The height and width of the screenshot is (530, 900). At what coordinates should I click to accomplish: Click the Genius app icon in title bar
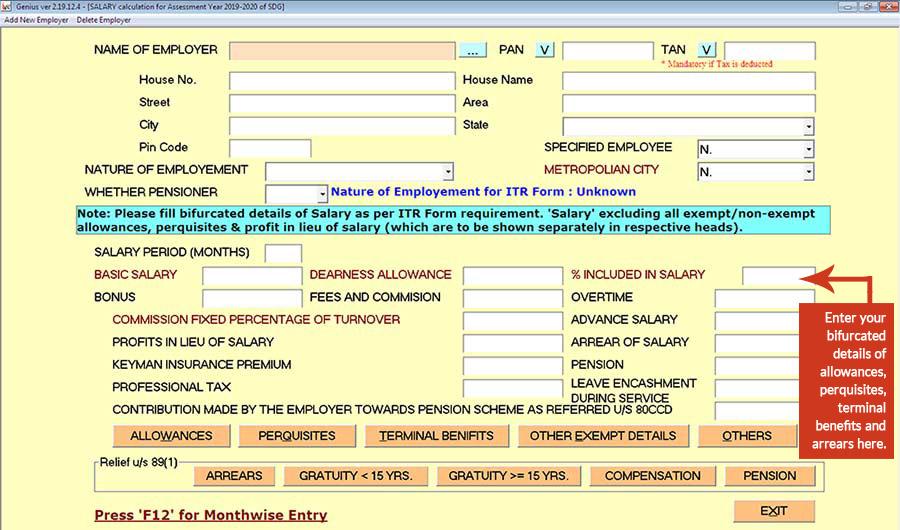tap(7, 6)
